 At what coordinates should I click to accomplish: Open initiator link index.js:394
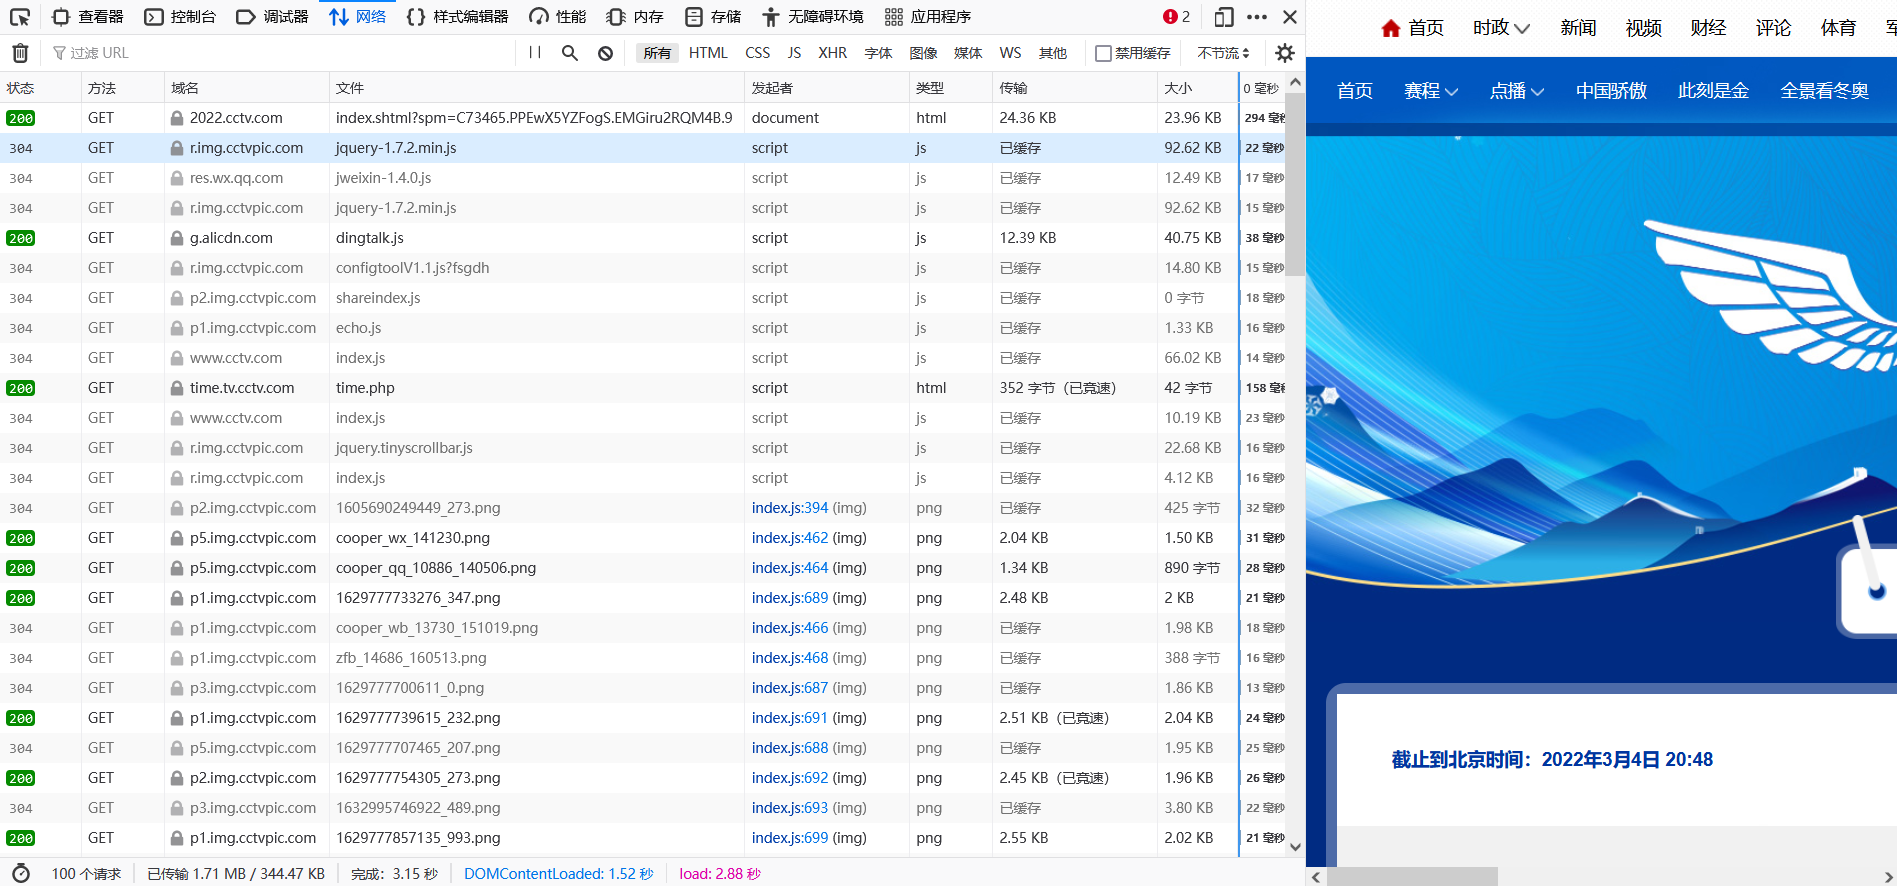[790, 508]
